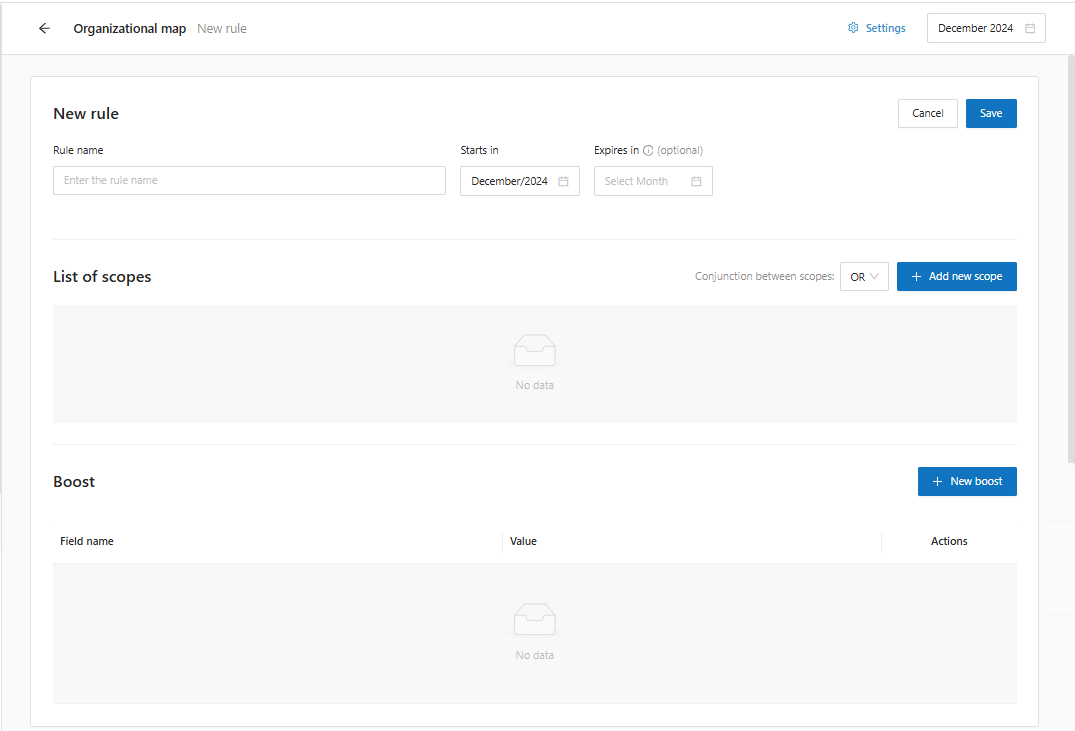The image size is (1075, 731).
Task: Focus the Rule name input field
Action: point(249,181)
